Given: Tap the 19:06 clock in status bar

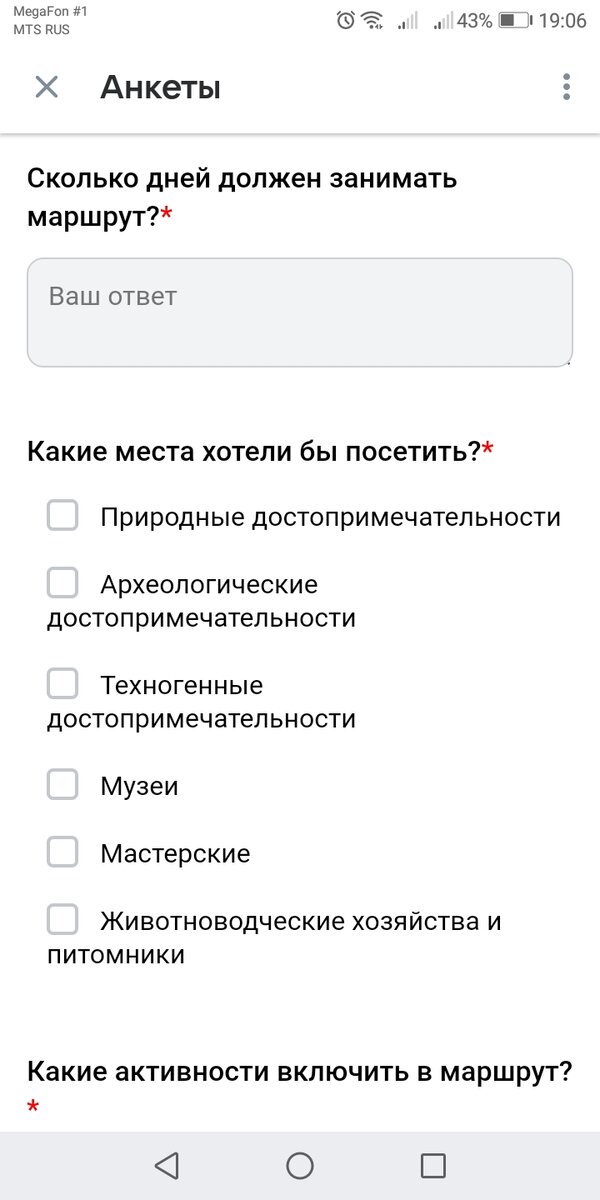Looking at the screenshot, I should click(x=562, y=20).
